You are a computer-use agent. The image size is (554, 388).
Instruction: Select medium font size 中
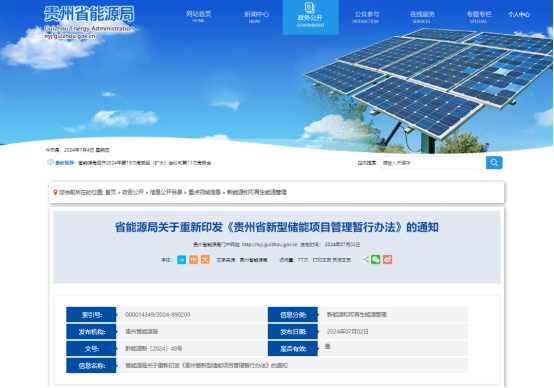coord(193,260)
